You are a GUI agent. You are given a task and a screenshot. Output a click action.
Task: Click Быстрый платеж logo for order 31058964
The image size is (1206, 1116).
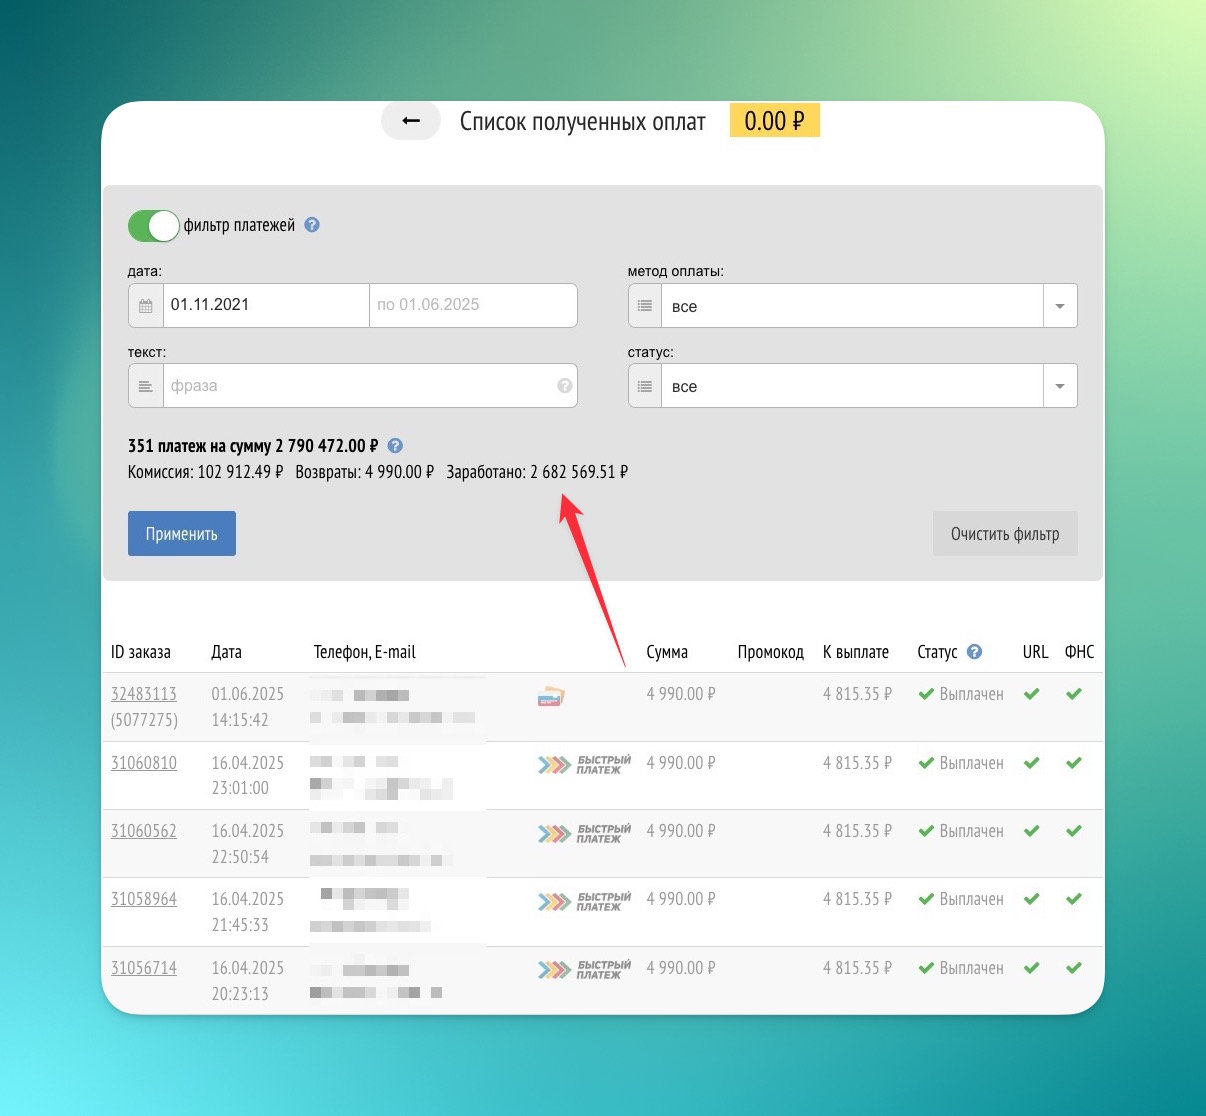tap(584, 902)
